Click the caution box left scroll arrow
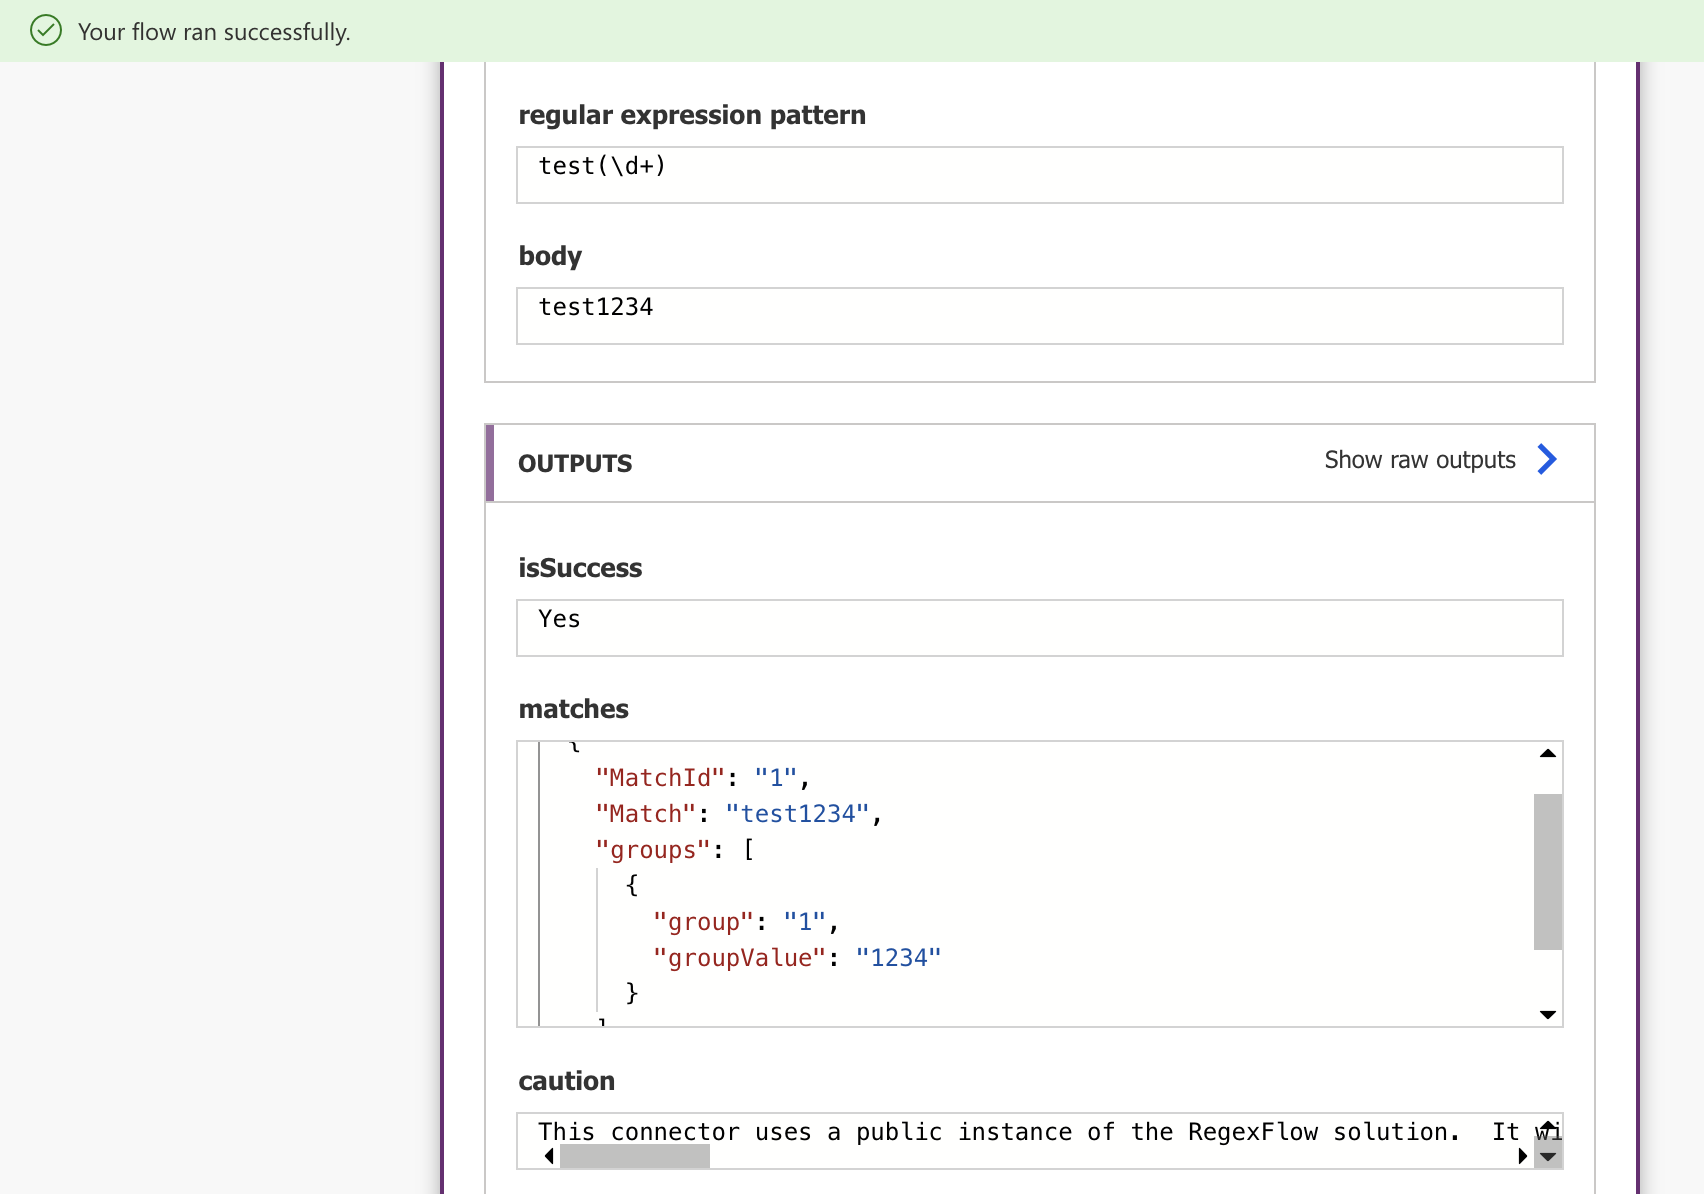 [549, 1156]
